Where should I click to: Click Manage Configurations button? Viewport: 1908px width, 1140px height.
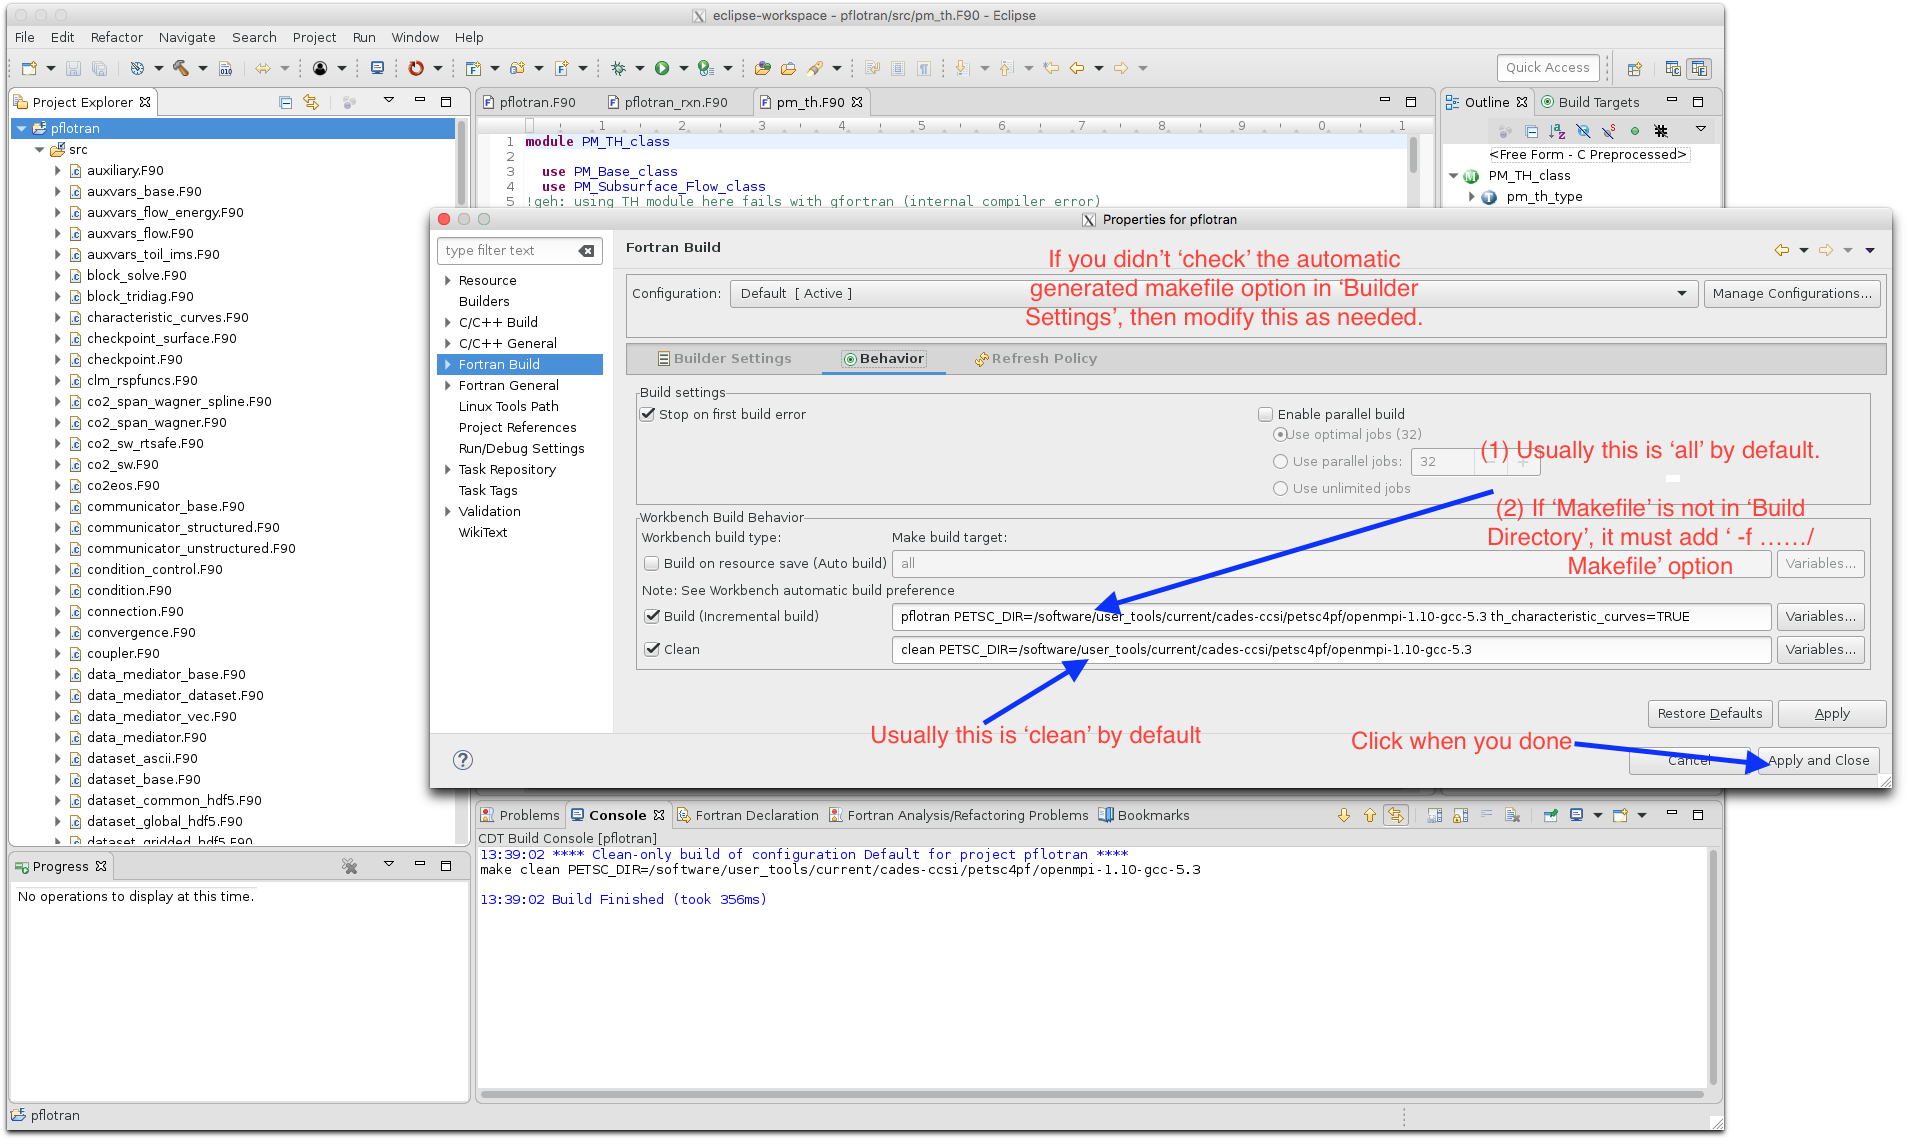[x=1791, y=294]
